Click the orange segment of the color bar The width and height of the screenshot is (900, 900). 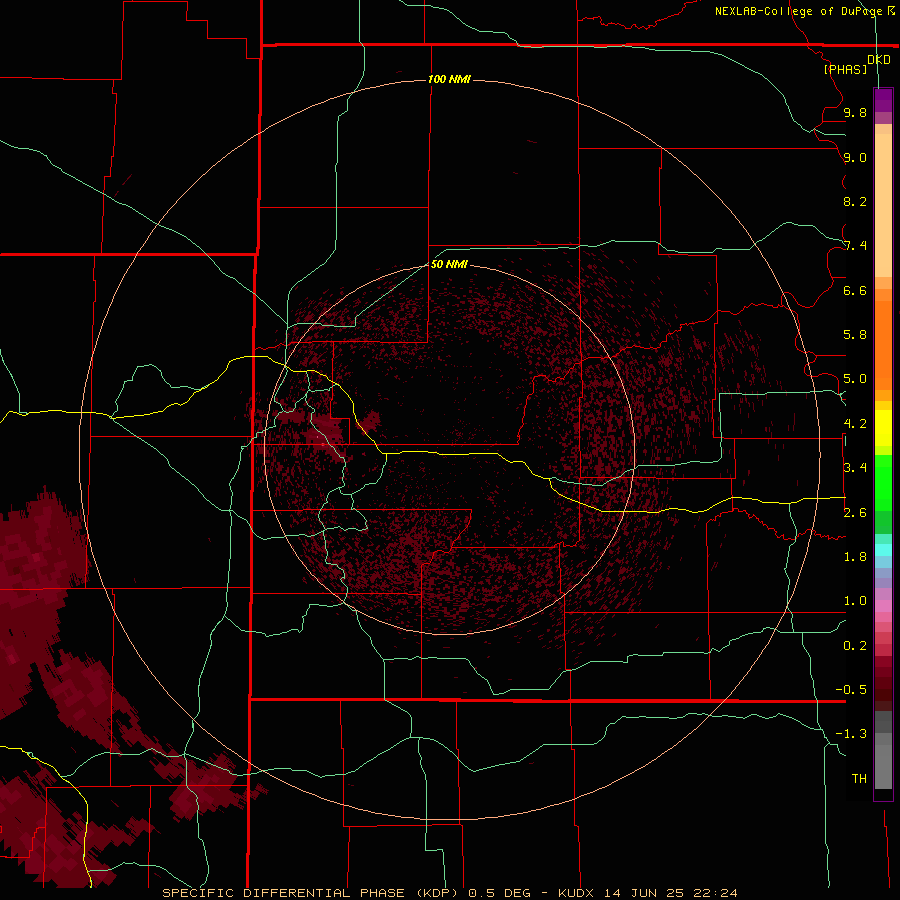click(x=883, y=344)
